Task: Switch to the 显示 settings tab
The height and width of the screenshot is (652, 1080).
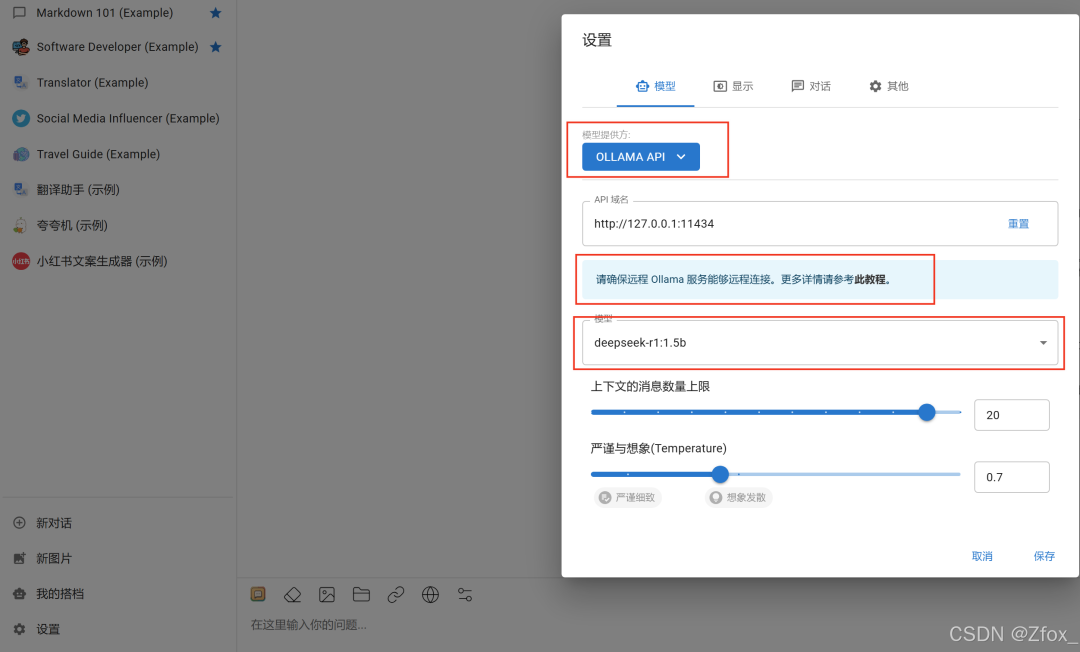Action: pyautogui.click(x=733, y=86)
